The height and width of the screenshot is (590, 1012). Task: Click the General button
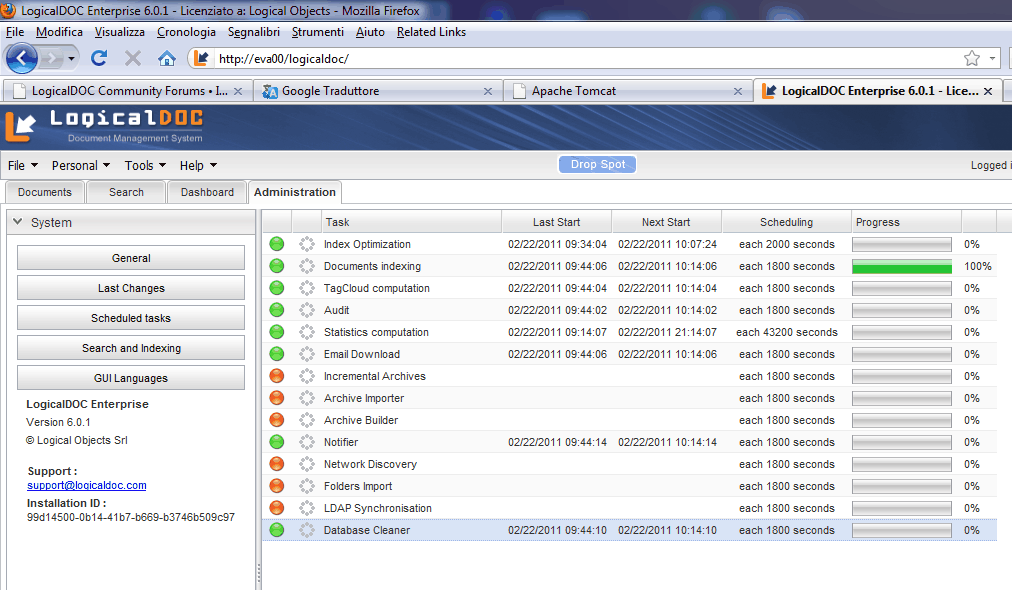coord(131,258)
